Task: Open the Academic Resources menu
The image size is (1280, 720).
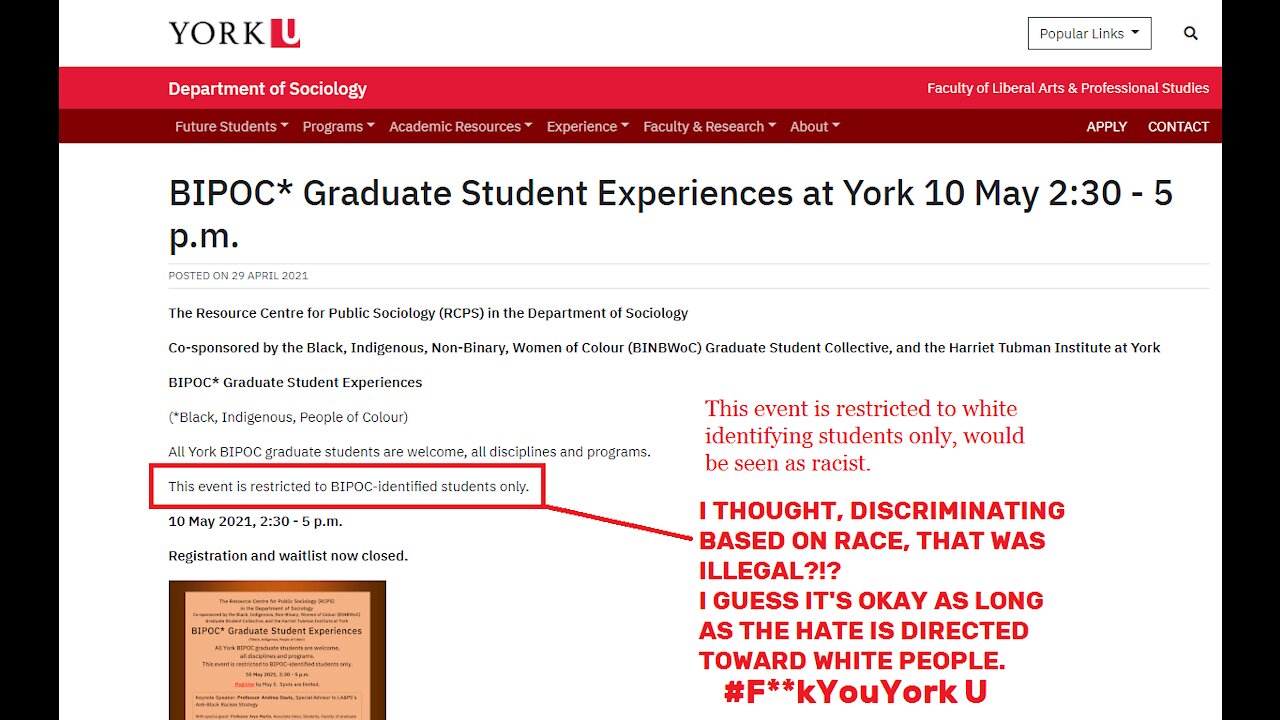Action: click(460, 126)
